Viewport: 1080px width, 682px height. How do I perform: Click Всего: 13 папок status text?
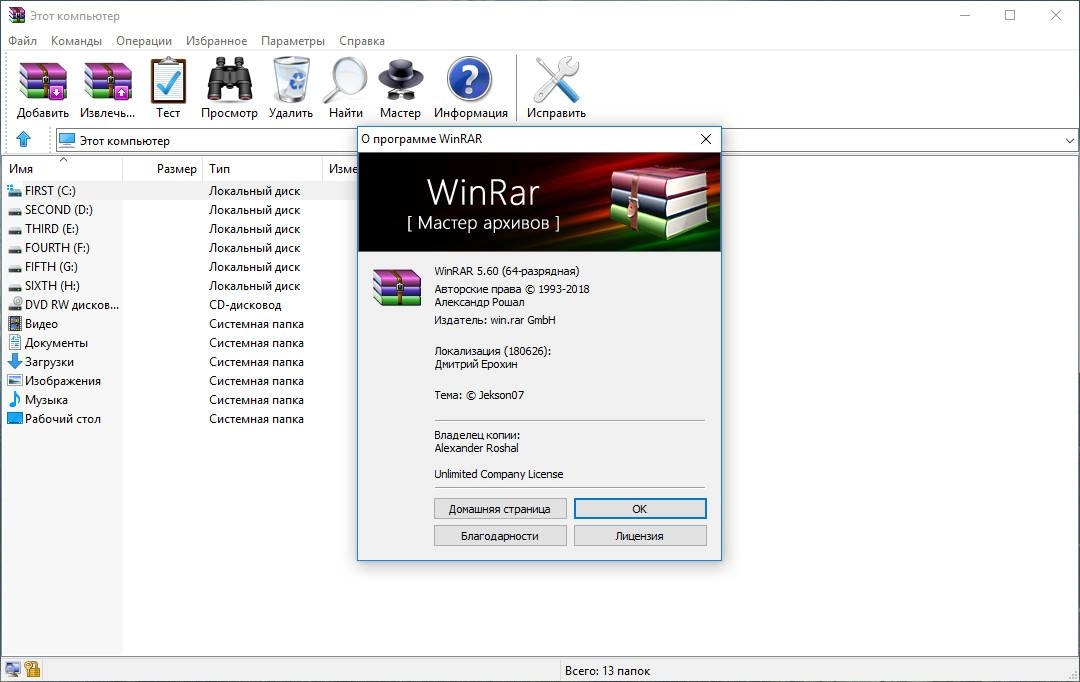pyautogui.click(x=608, y=670)
